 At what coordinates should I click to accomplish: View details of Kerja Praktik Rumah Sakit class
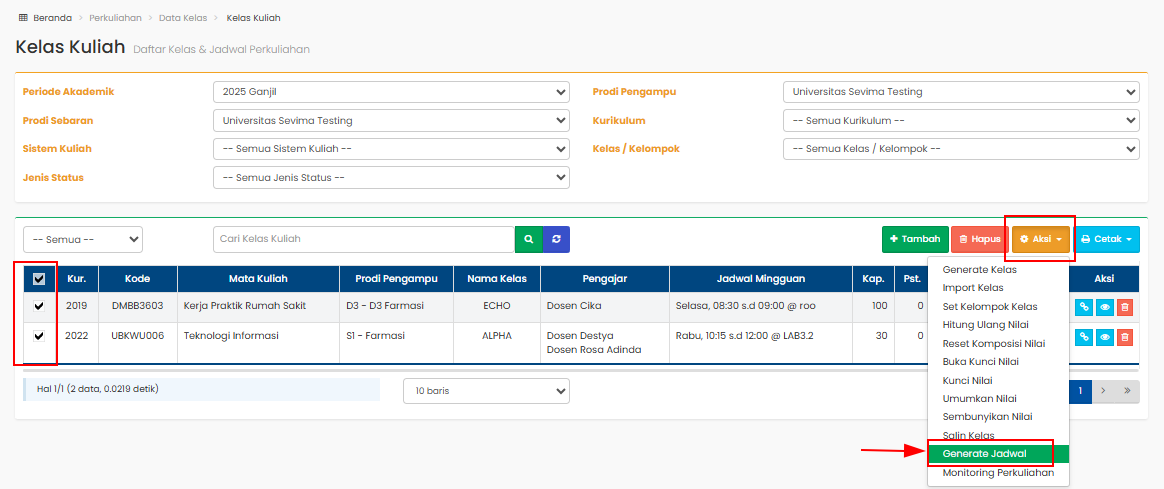(x=1104, y=308)
